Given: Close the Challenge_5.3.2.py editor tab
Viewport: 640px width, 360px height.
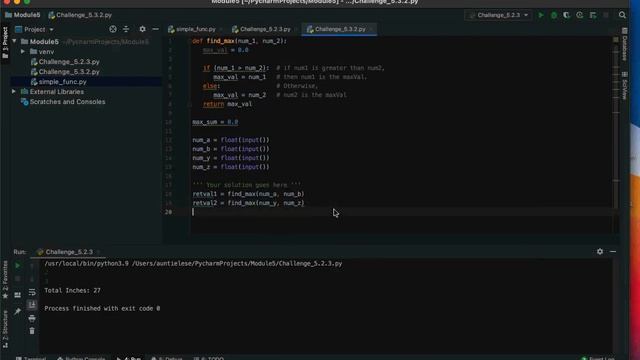Looking at the screenshot, I should [371, 29].
